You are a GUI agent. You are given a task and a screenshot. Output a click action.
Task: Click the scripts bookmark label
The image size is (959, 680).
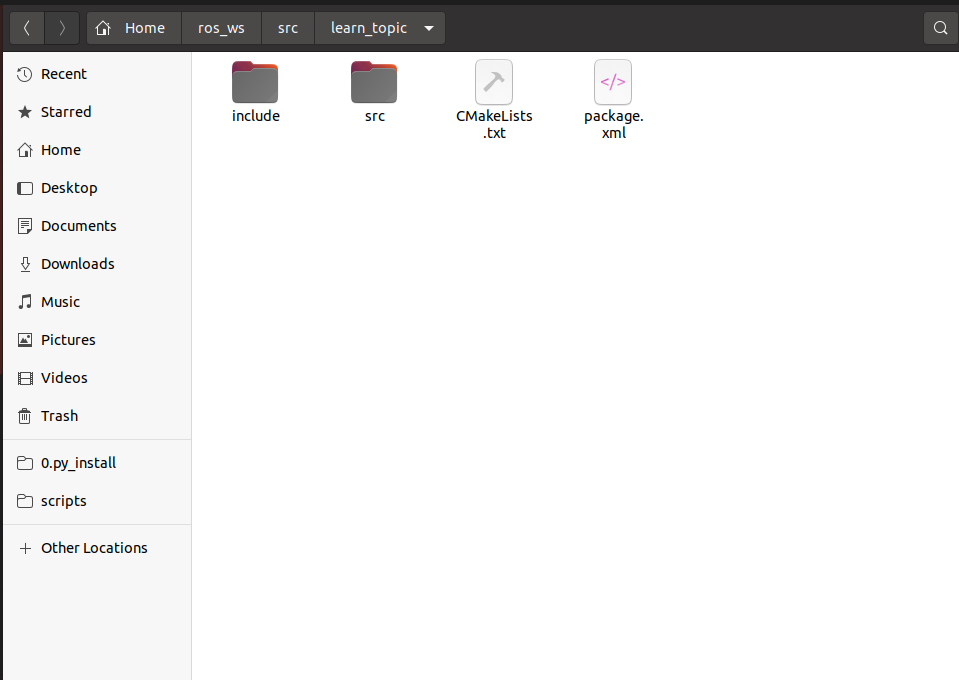click(x=64, y=501)
